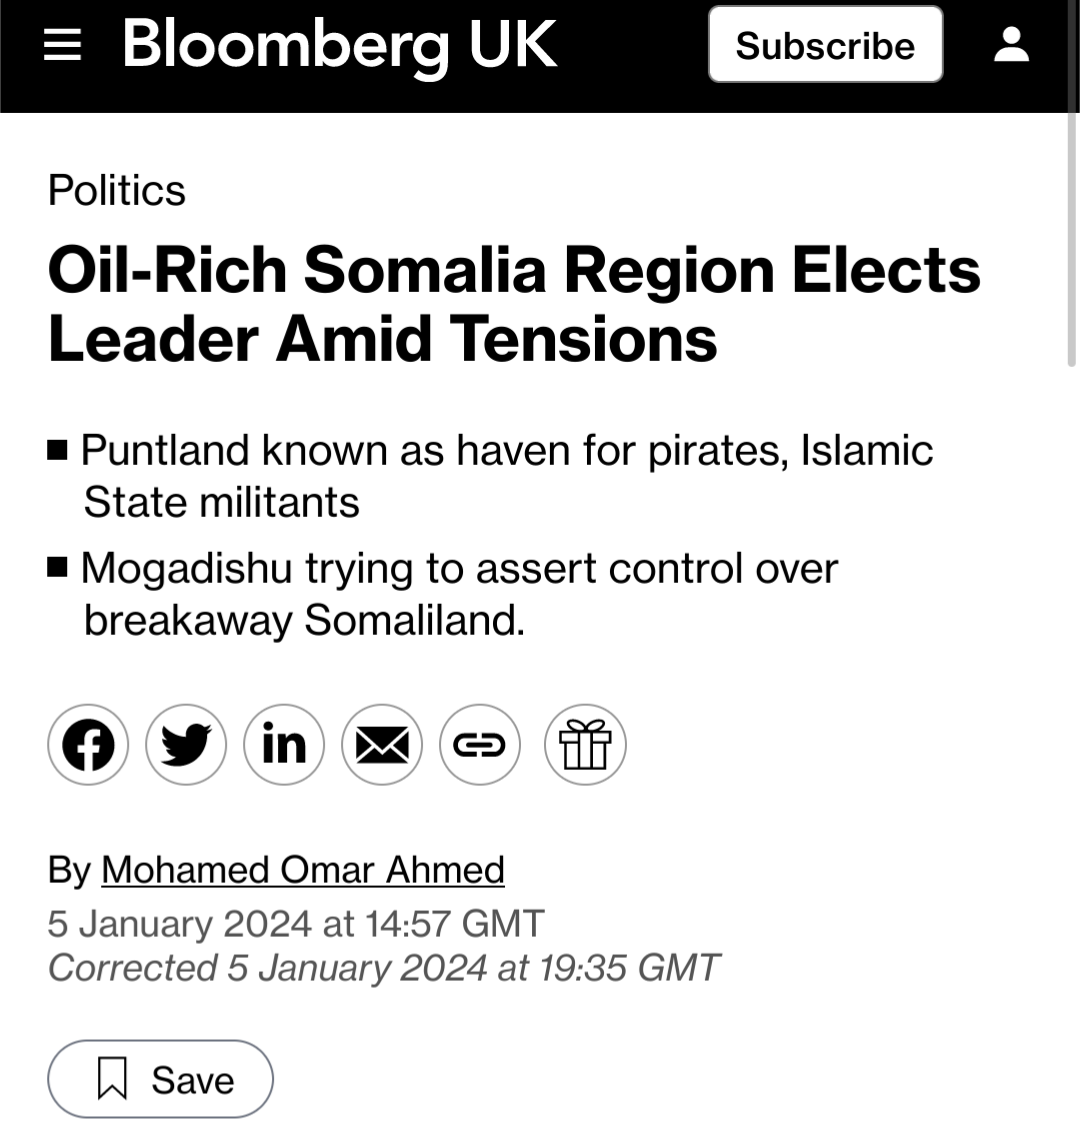Open the user account profile icon
The width and height of the screenshot is (1080, 1133).
coord(1011,45)
